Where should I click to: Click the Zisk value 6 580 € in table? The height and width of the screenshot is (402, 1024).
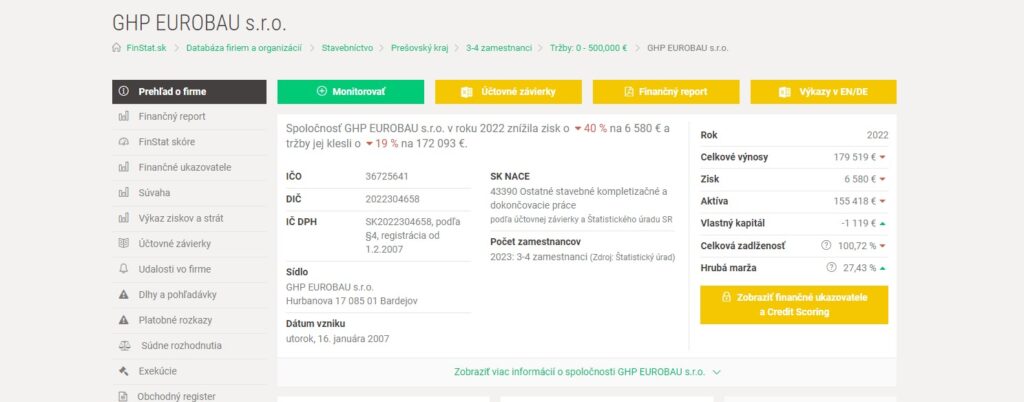860,179
